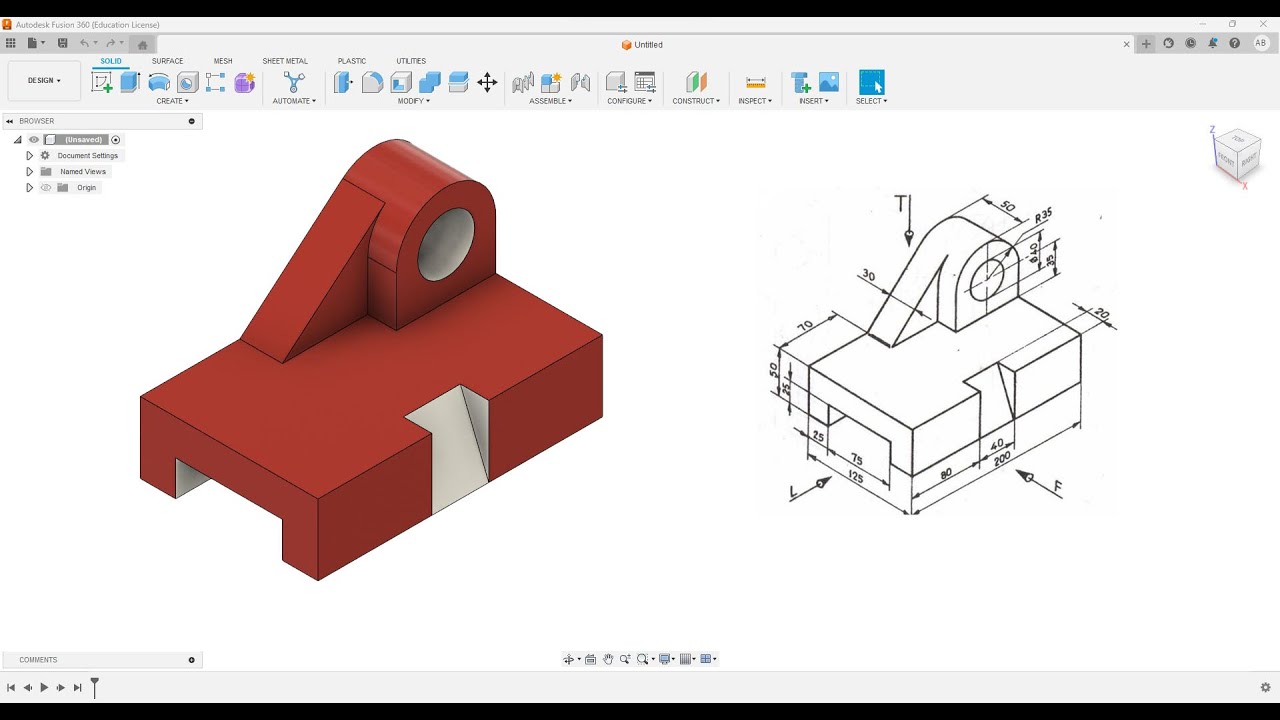
Task: Click the As-built Joint icon
Action: (580, 83)
